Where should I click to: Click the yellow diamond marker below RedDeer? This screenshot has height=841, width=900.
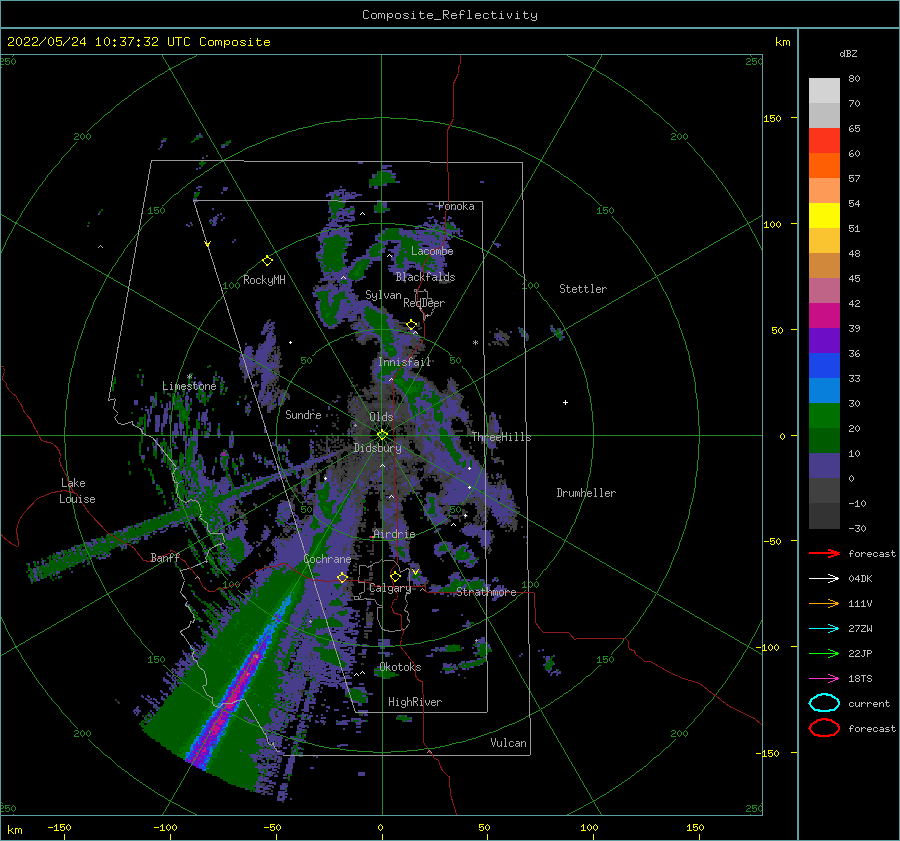[x=412, y=325]
